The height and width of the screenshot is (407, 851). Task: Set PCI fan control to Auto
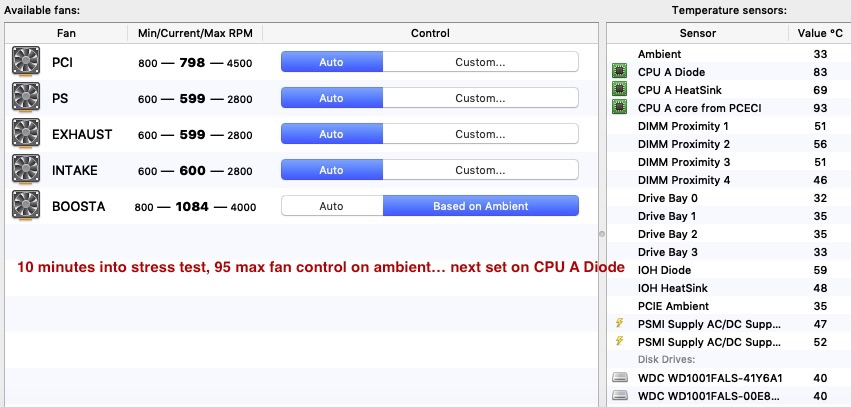(331, 62)
